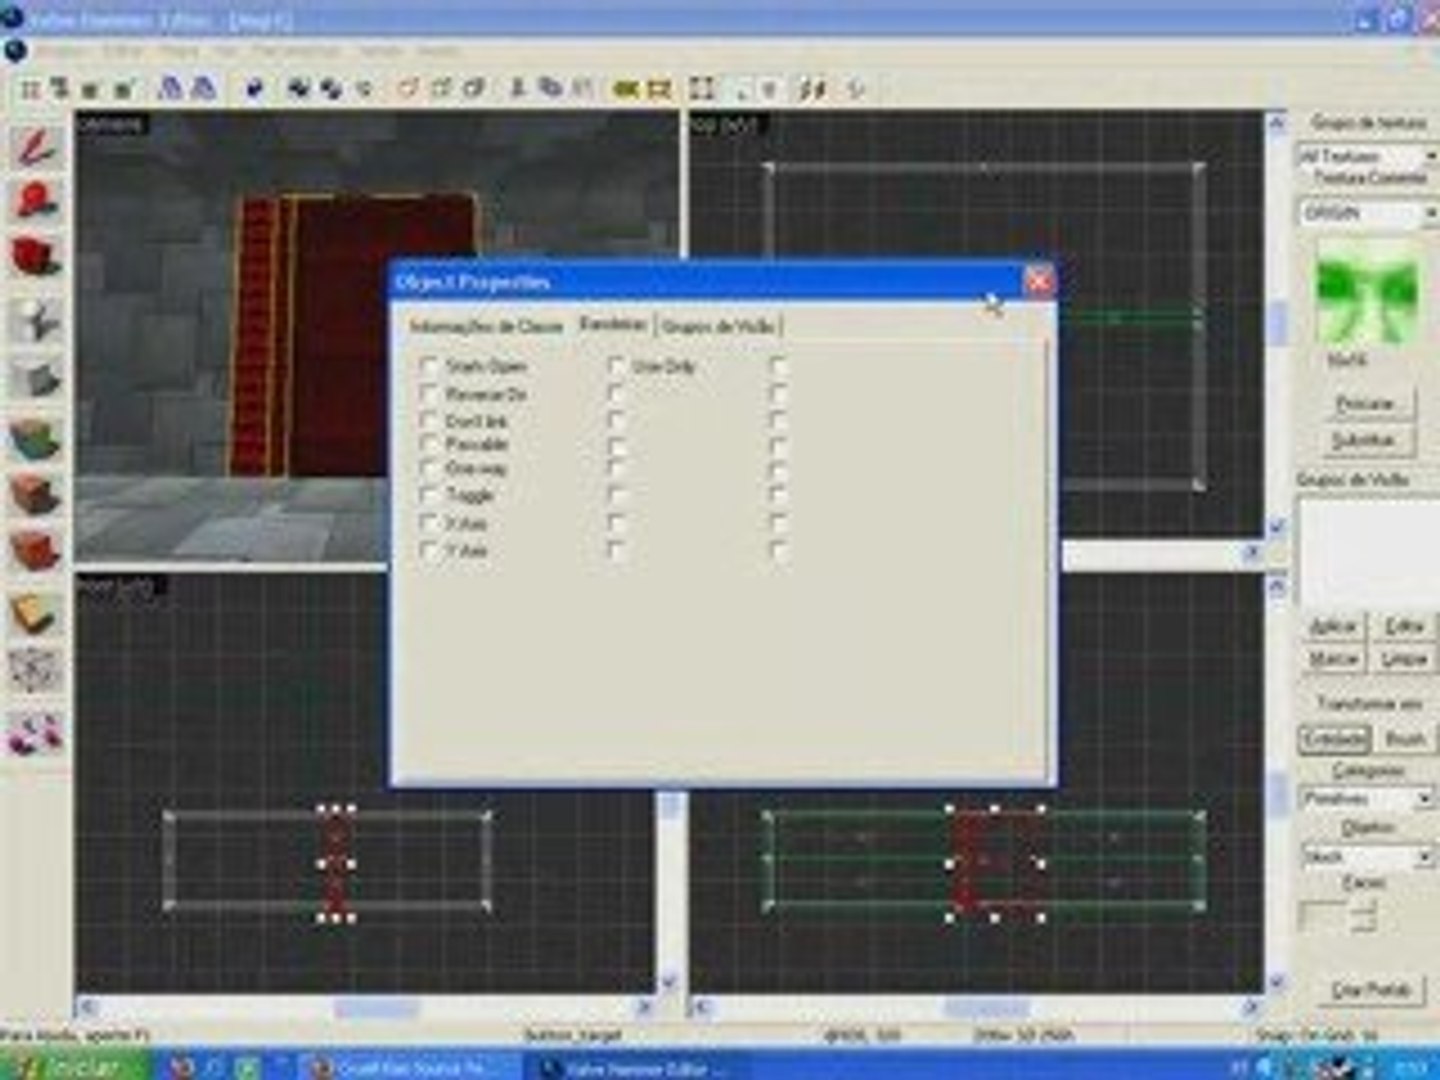
Task: Select the Entity tool
Action: click(37, 320)
